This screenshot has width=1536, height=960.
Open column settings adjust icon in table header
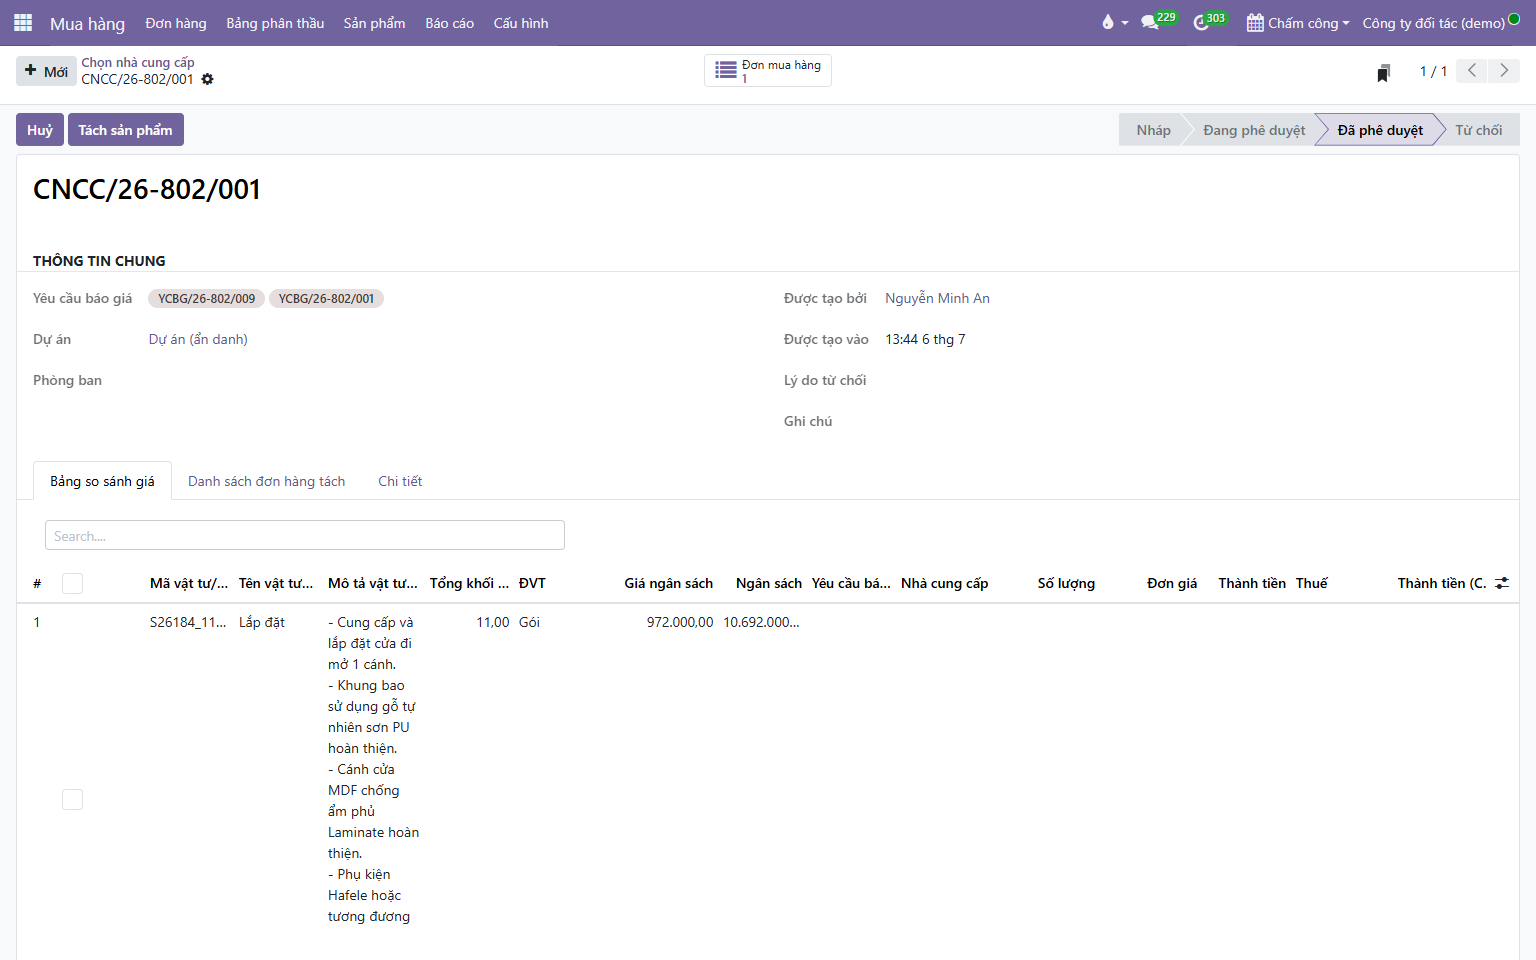pos(1502,583)
